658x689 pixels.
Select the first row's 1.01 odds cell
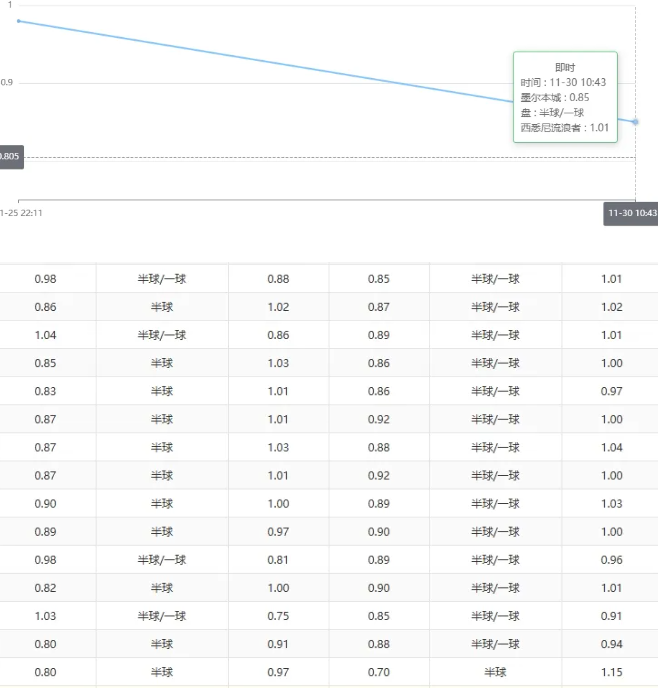point(611,279)
